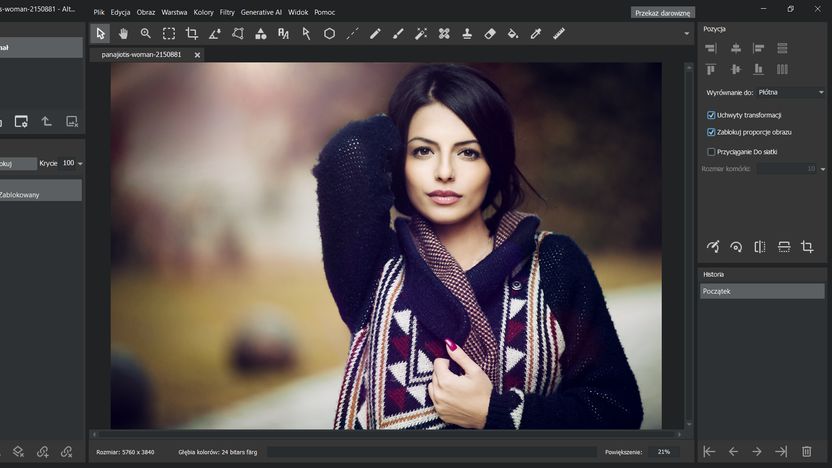Select the Magic Wand tool
Viewport: 832px width, 468px height.
point(421,34)
